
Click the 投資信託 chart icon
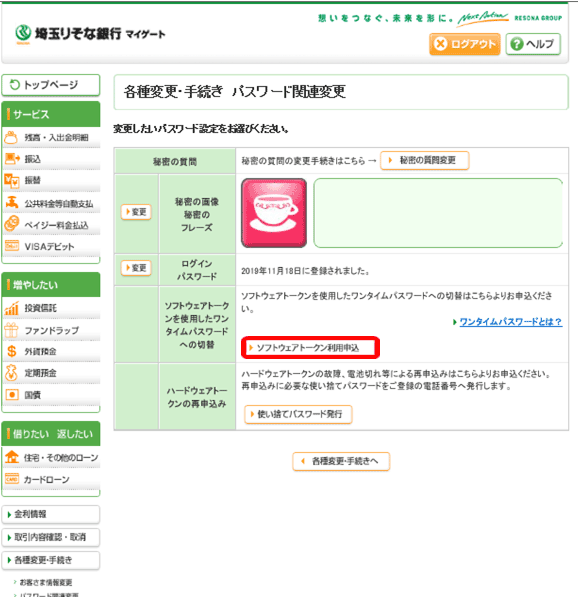point(11,308)
